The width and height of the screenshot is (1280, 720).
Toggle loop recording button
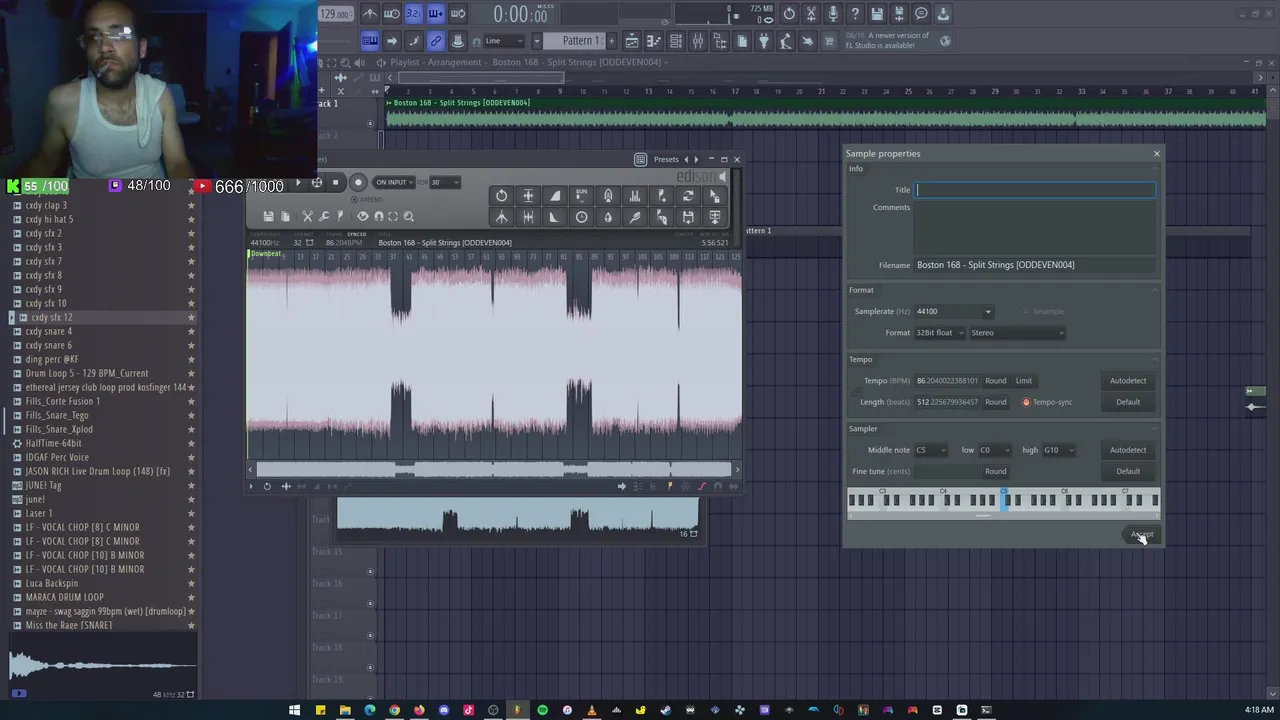(458, 14)
